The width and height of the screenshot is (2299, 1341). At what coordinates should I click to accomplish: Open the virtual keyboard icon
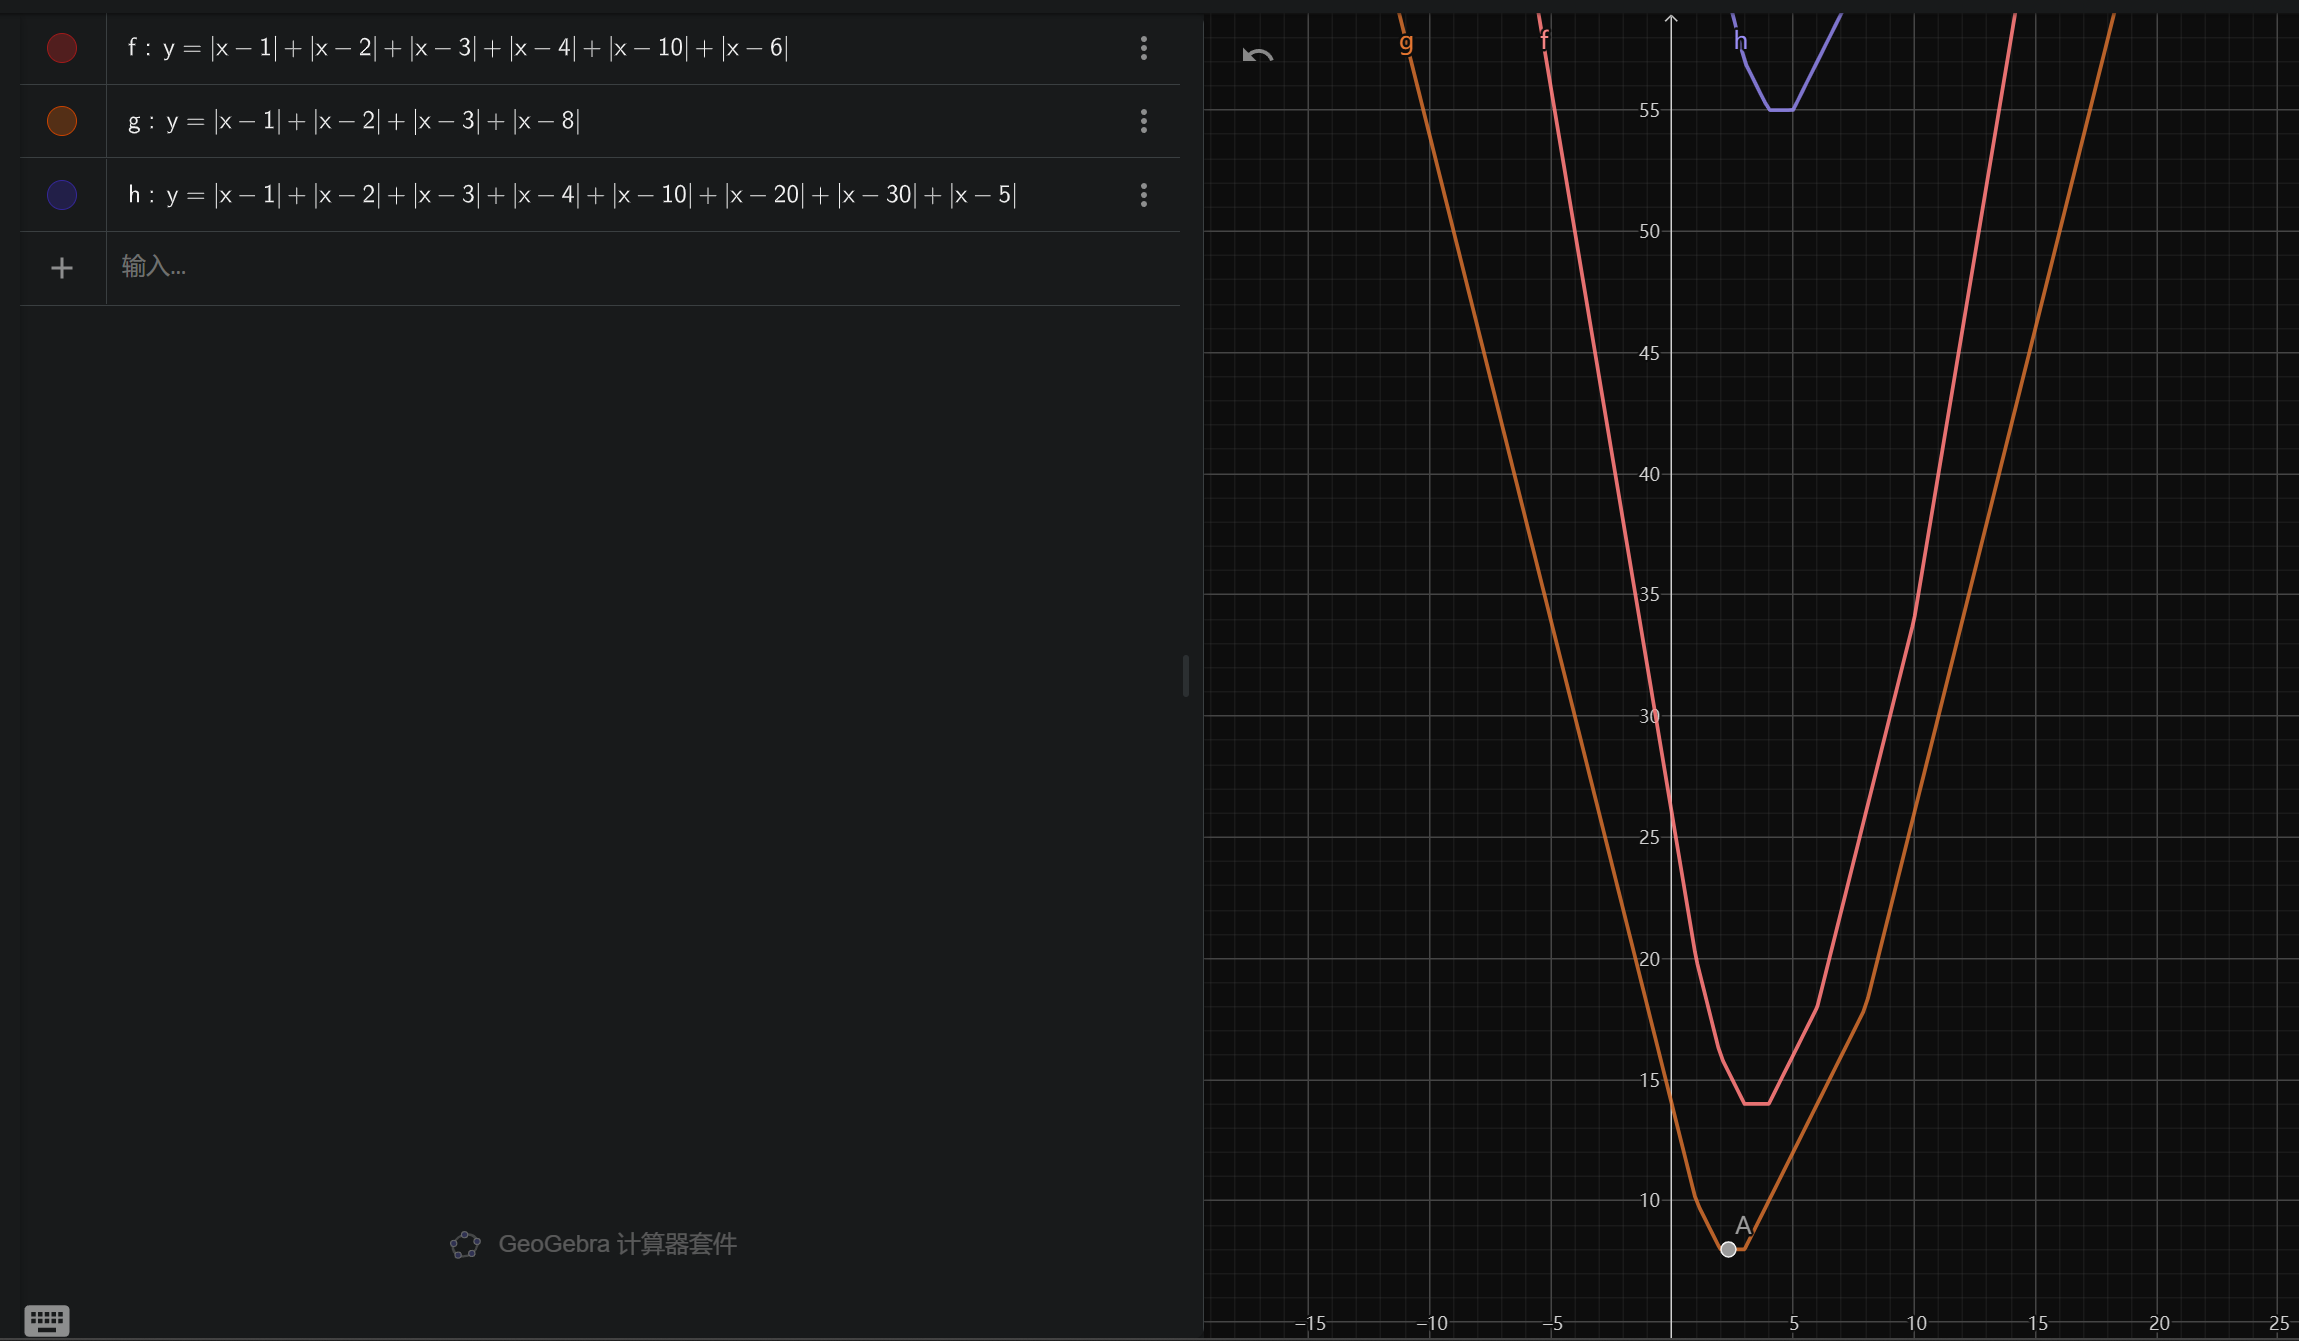click(46, 1320)
